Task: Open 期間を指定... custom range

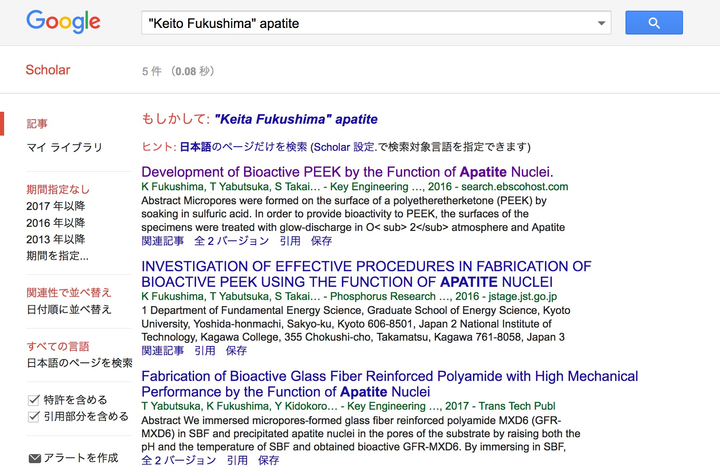Action: pyautogui.click(x=57, y=256)
